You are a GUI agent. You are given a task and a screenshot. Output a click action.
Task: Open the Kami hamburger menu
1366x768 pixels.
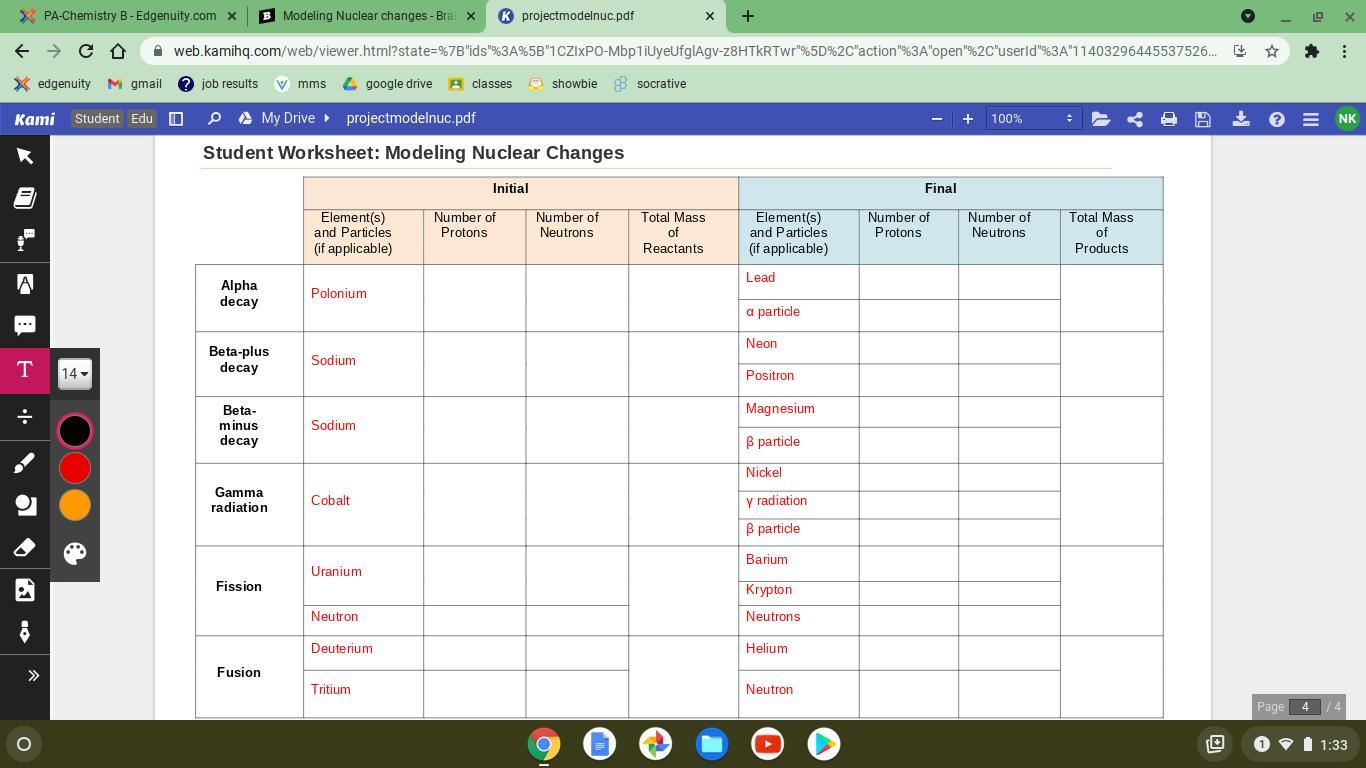tap(1311, 119)
